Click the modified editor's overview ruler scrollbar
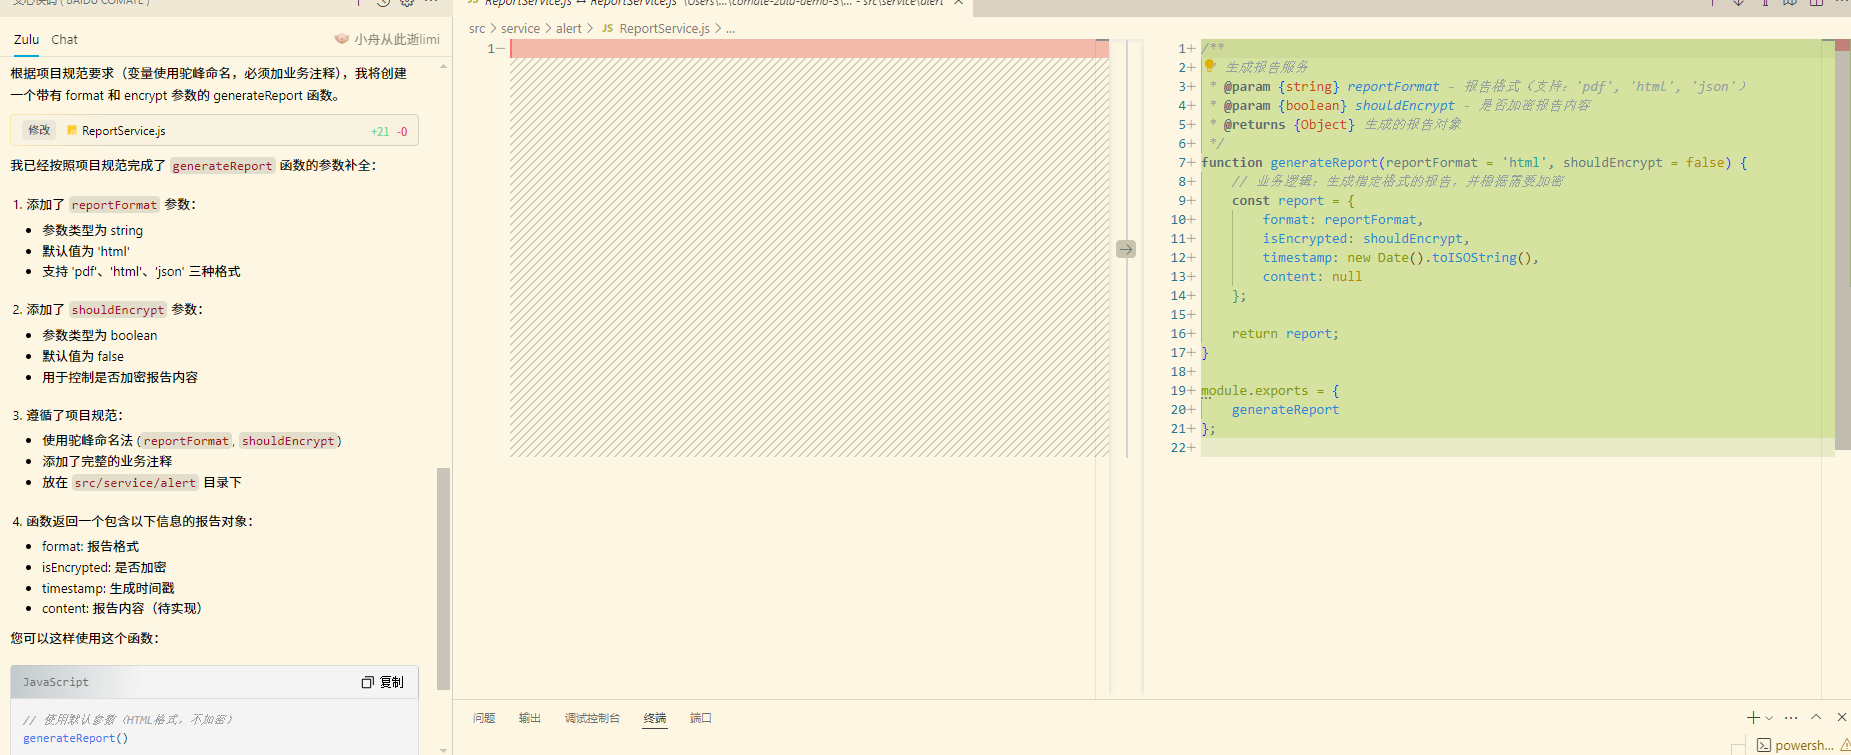This screenshot has height=755, width=1851. [x=1843, y=244]
